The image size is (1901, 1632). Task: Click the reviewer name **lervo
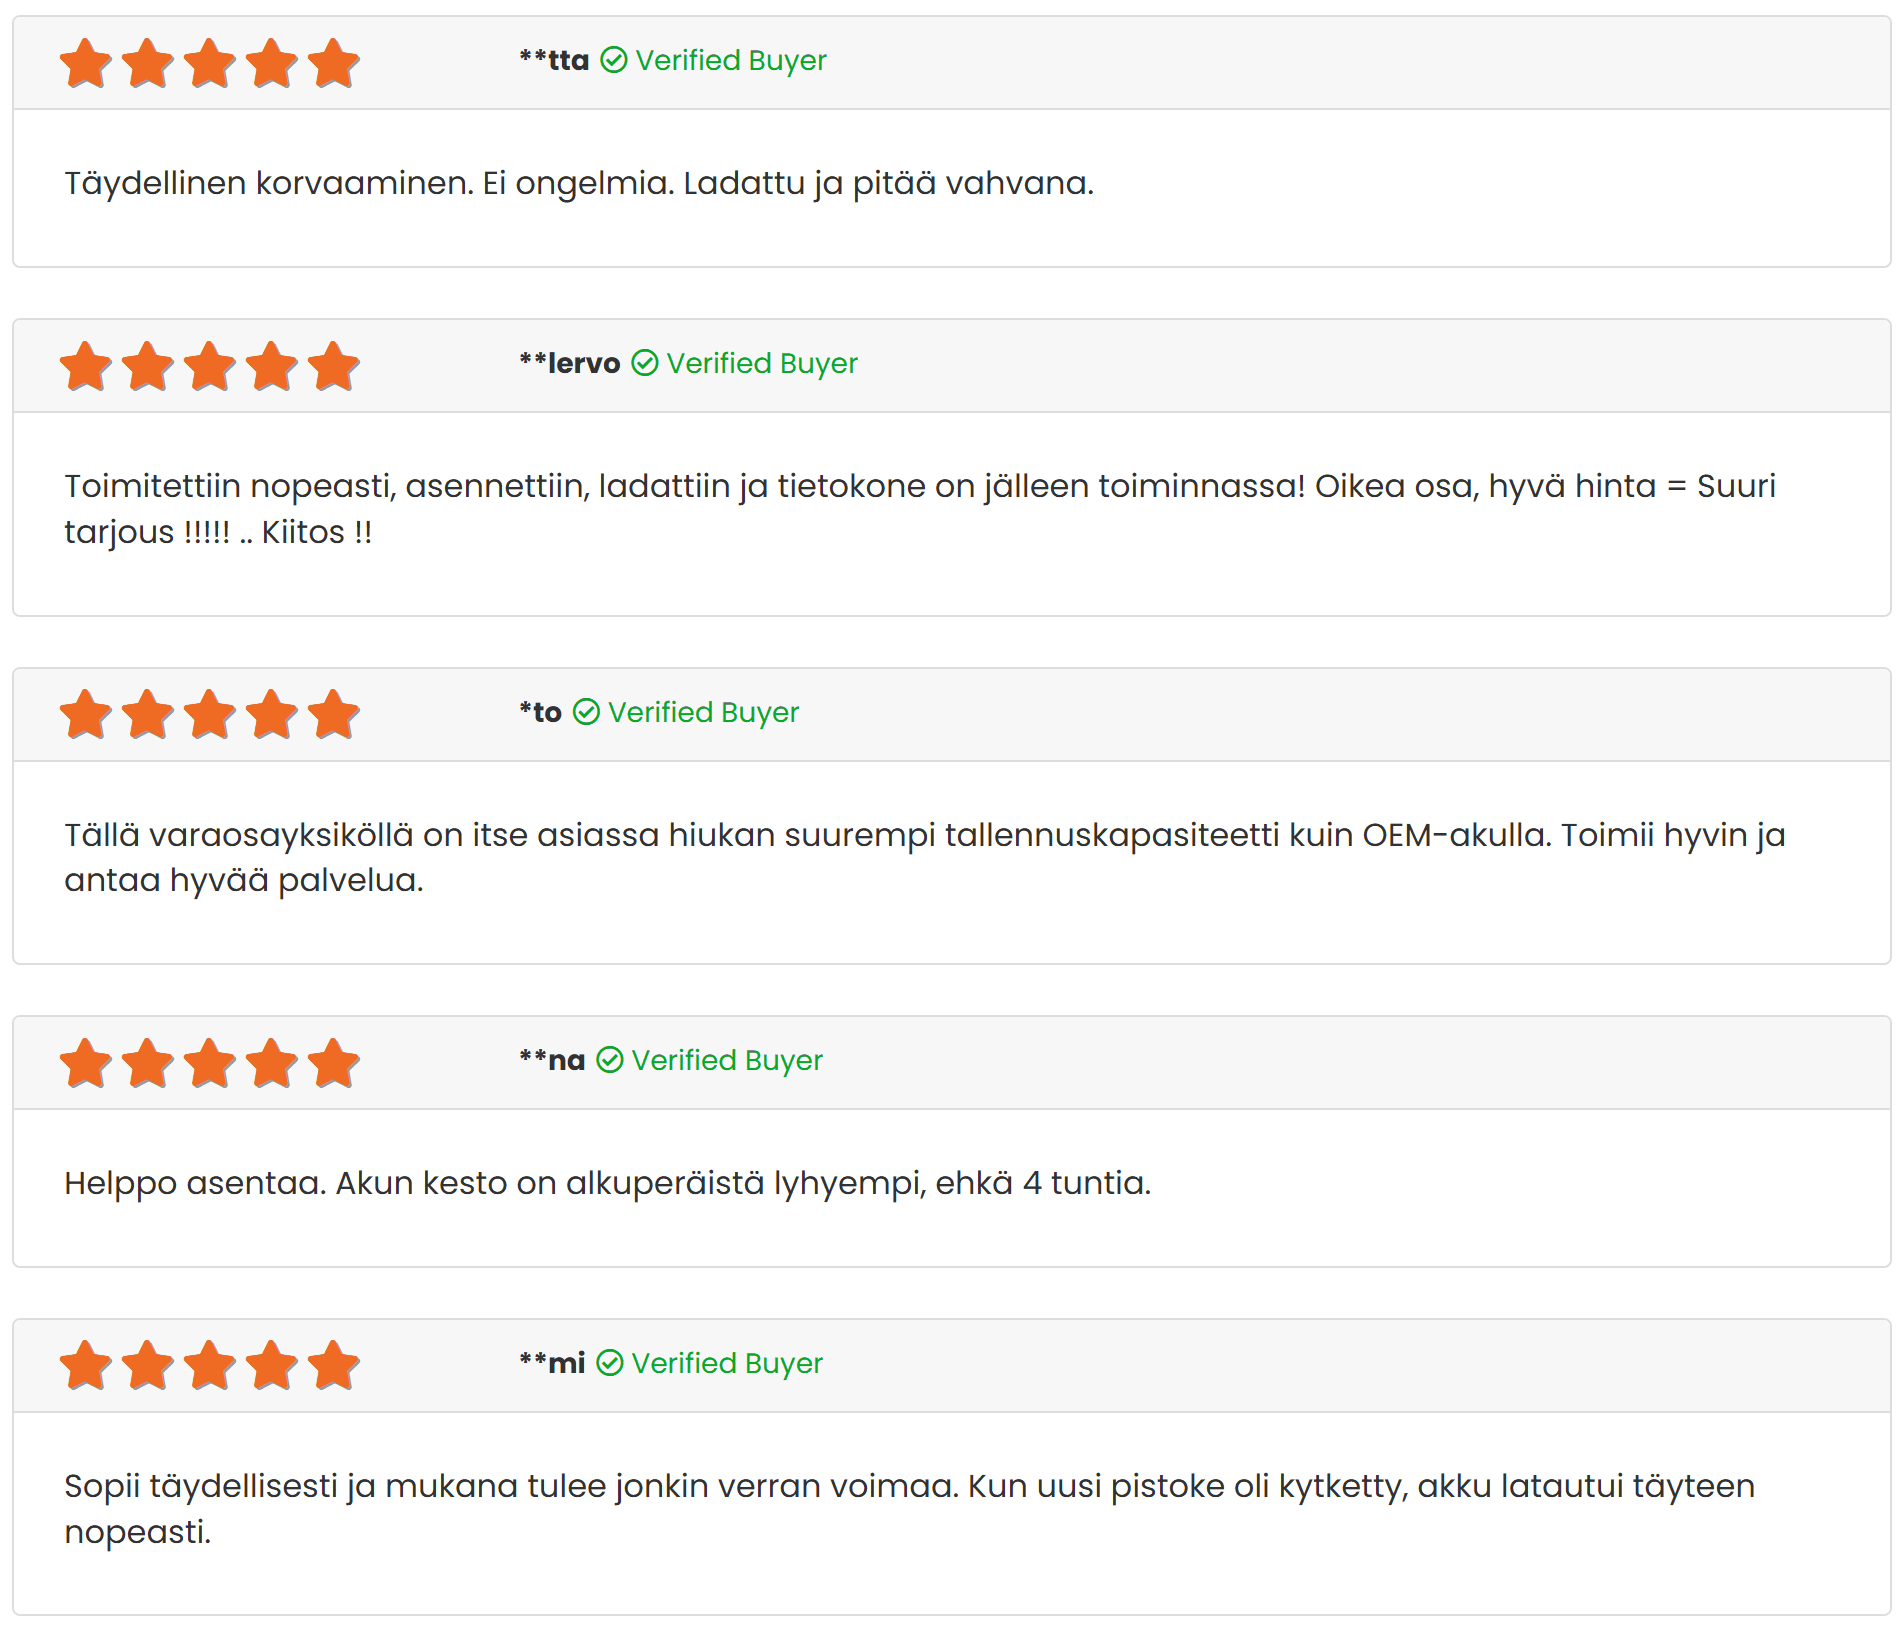click(569, 363)
